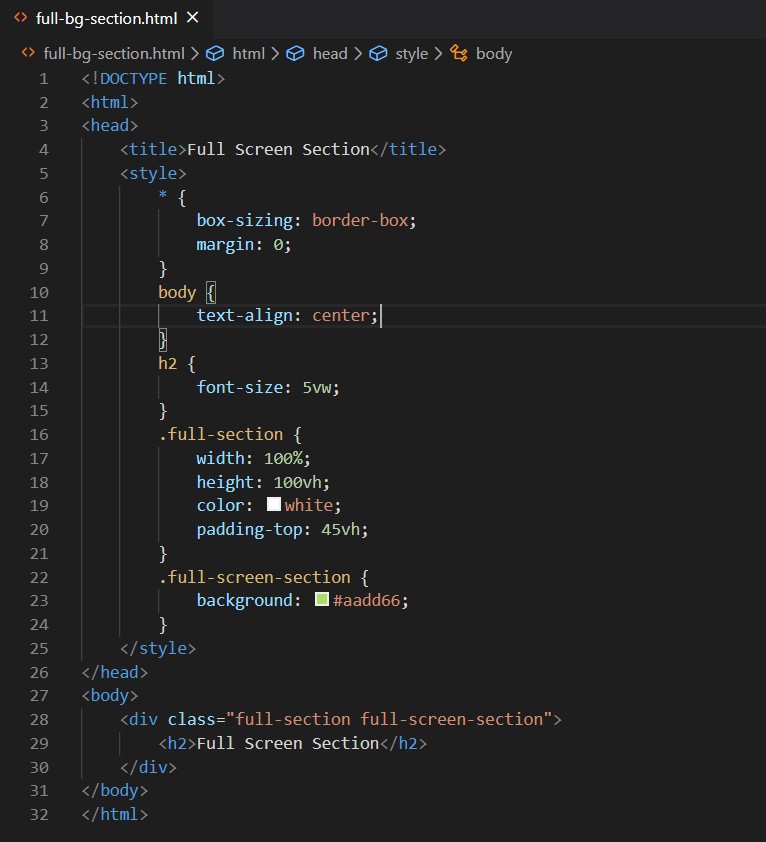This screenshot has height=842, width=766.
Task: Click the 'margin' property on line 8
Action: pos(225,245)
